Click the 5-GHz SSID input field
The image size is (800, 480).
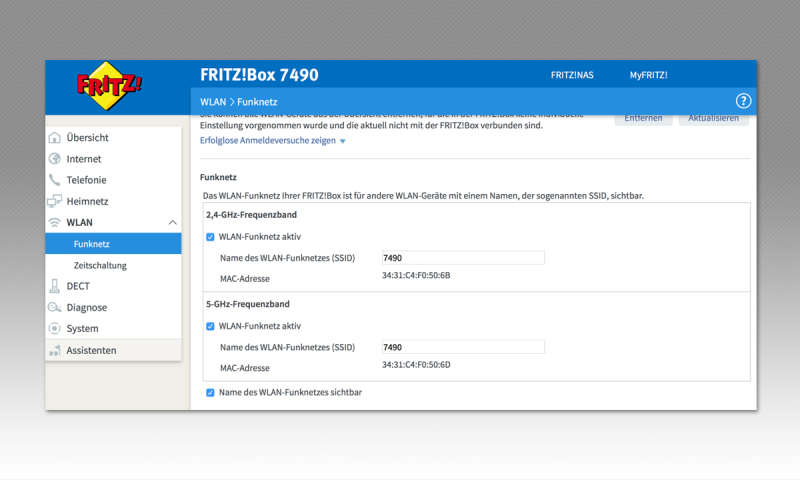463,347
